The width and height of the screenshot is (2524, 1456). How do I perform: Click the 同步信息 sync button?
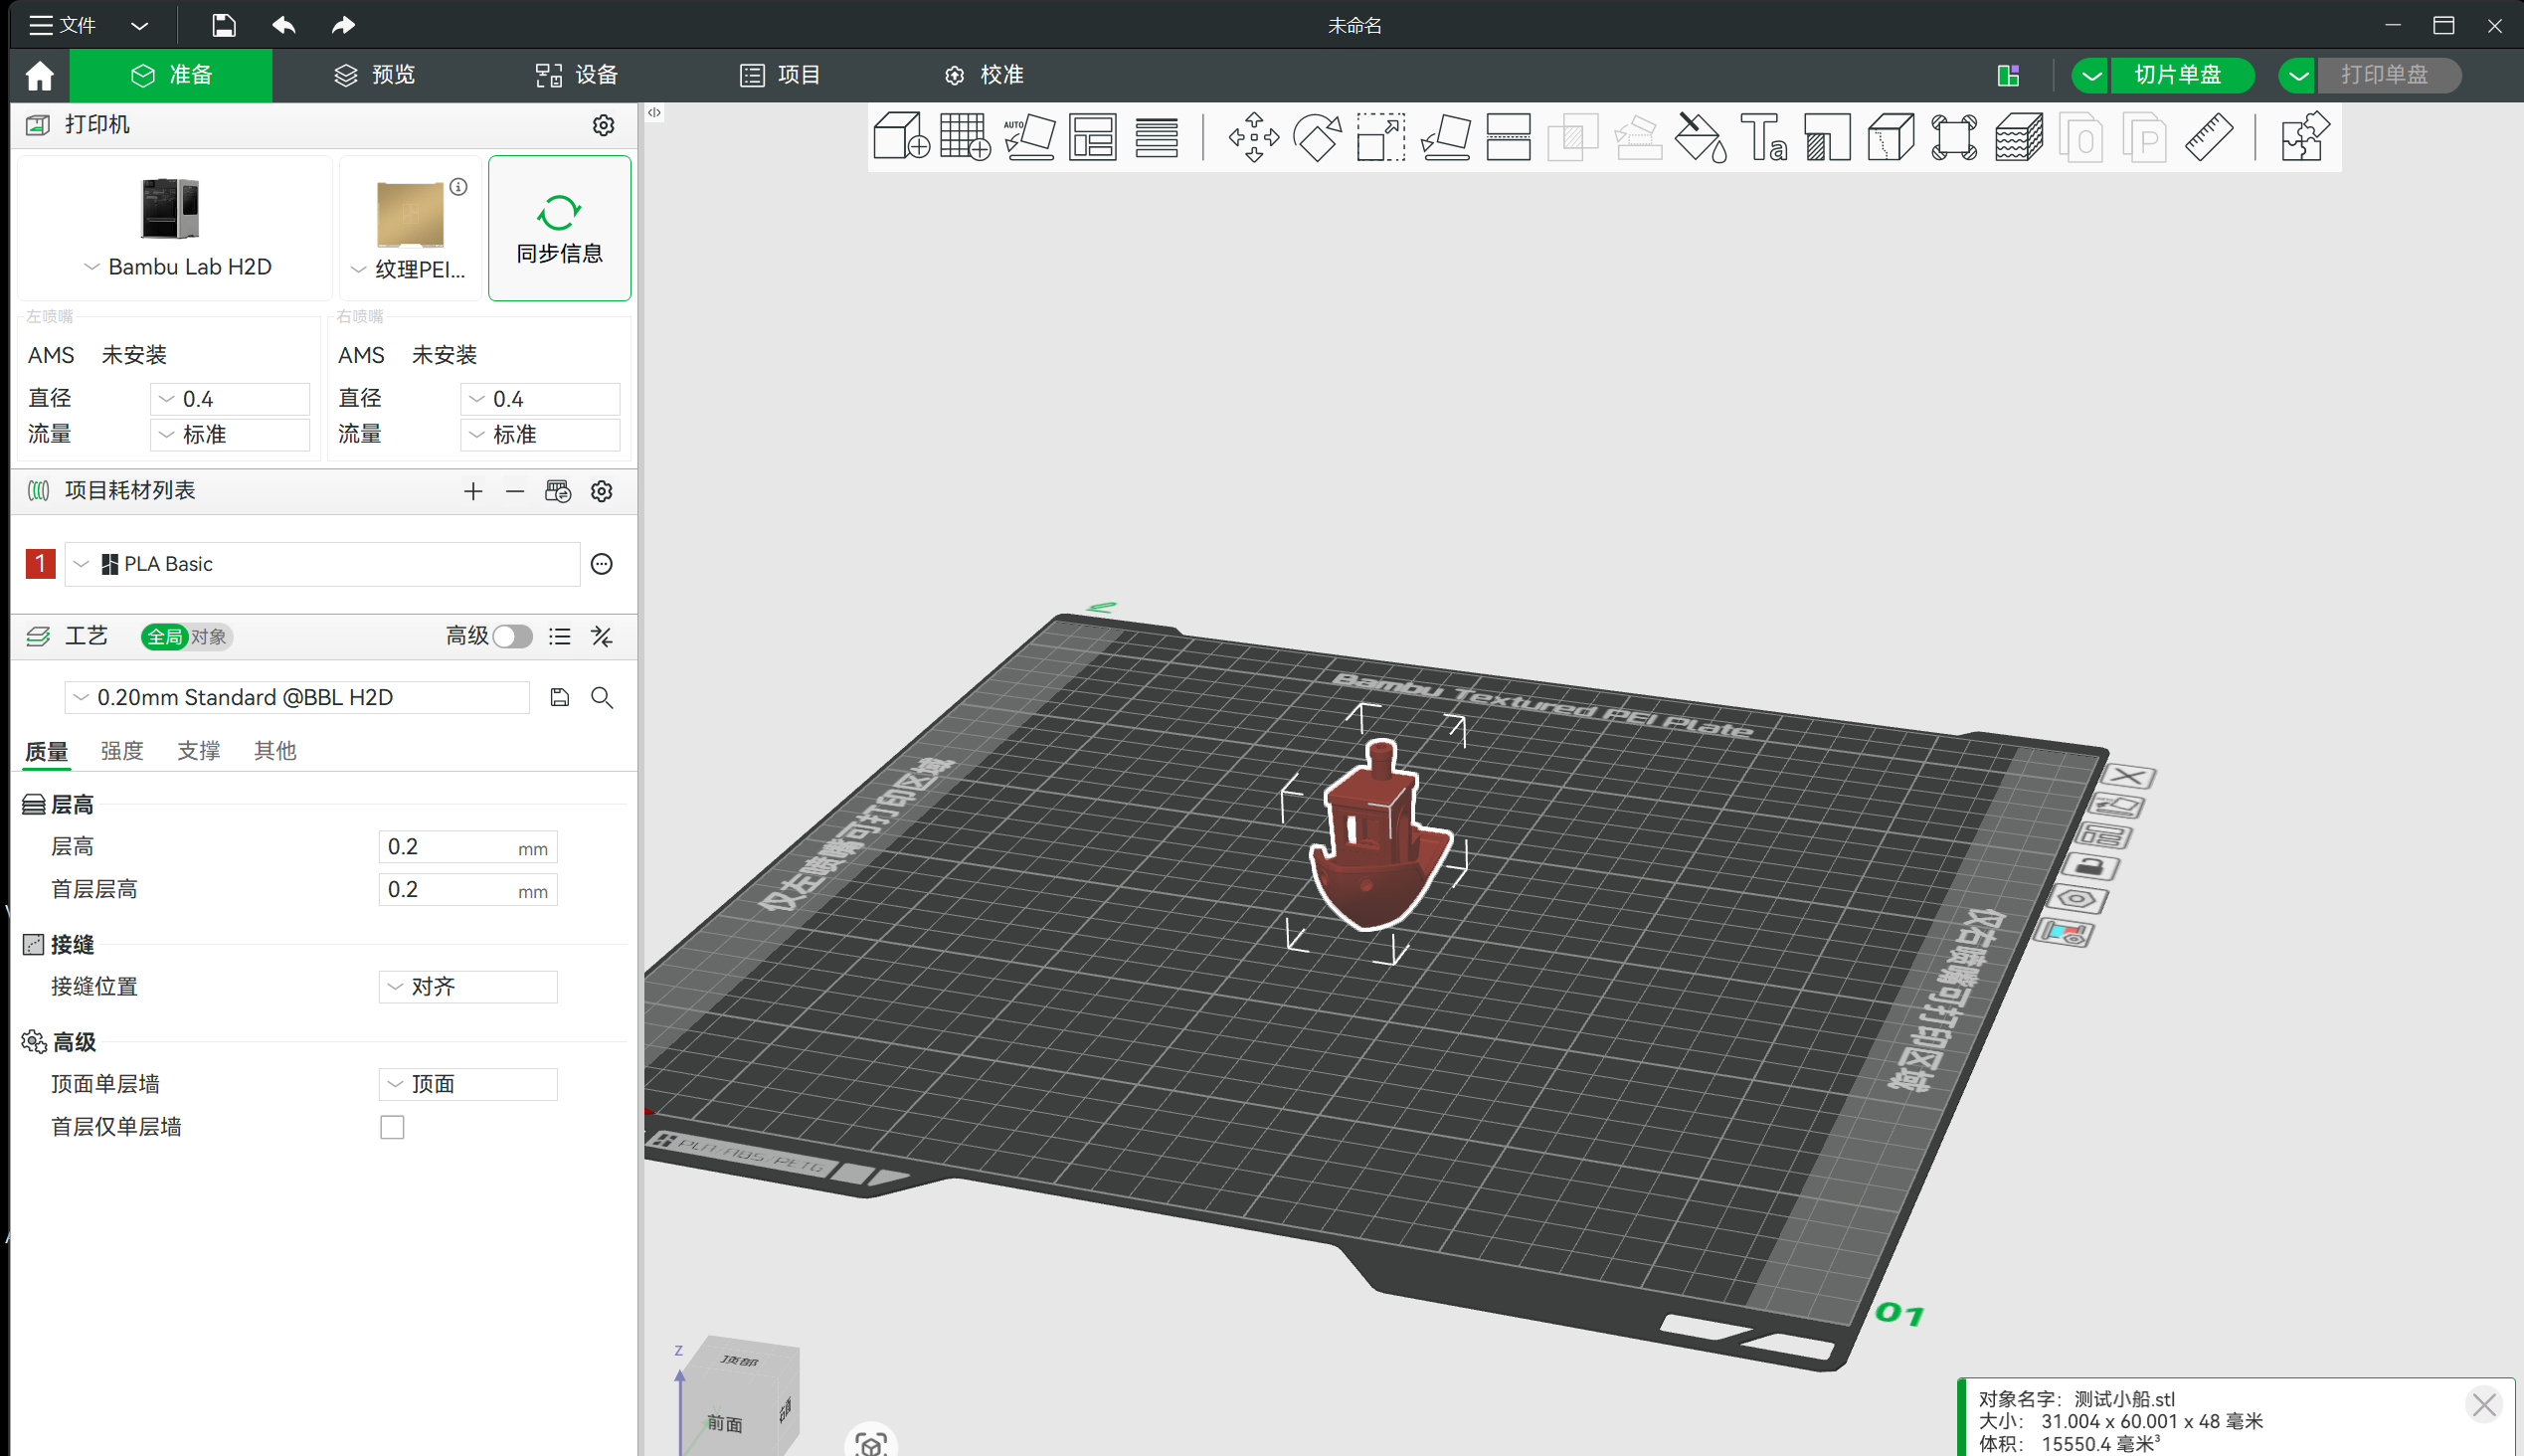click(x=559, y=228)
